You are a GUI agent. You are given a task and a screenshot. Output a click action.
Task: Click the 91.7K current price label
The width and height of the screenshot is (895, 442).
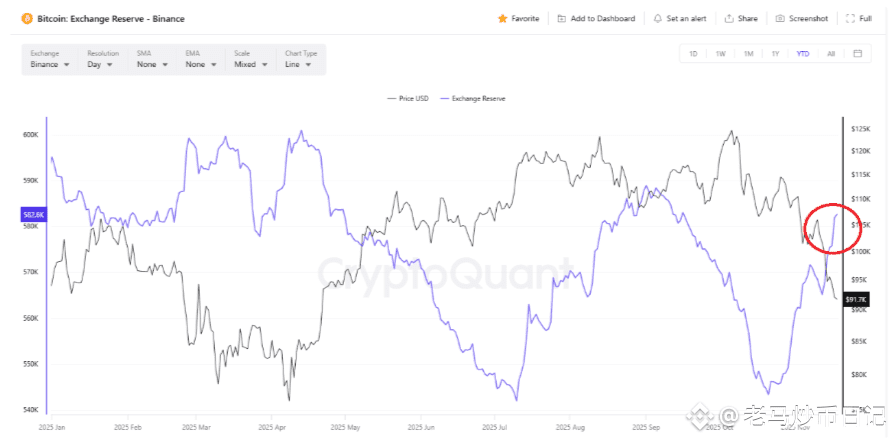pyautogui.click(x=855, y=299)
